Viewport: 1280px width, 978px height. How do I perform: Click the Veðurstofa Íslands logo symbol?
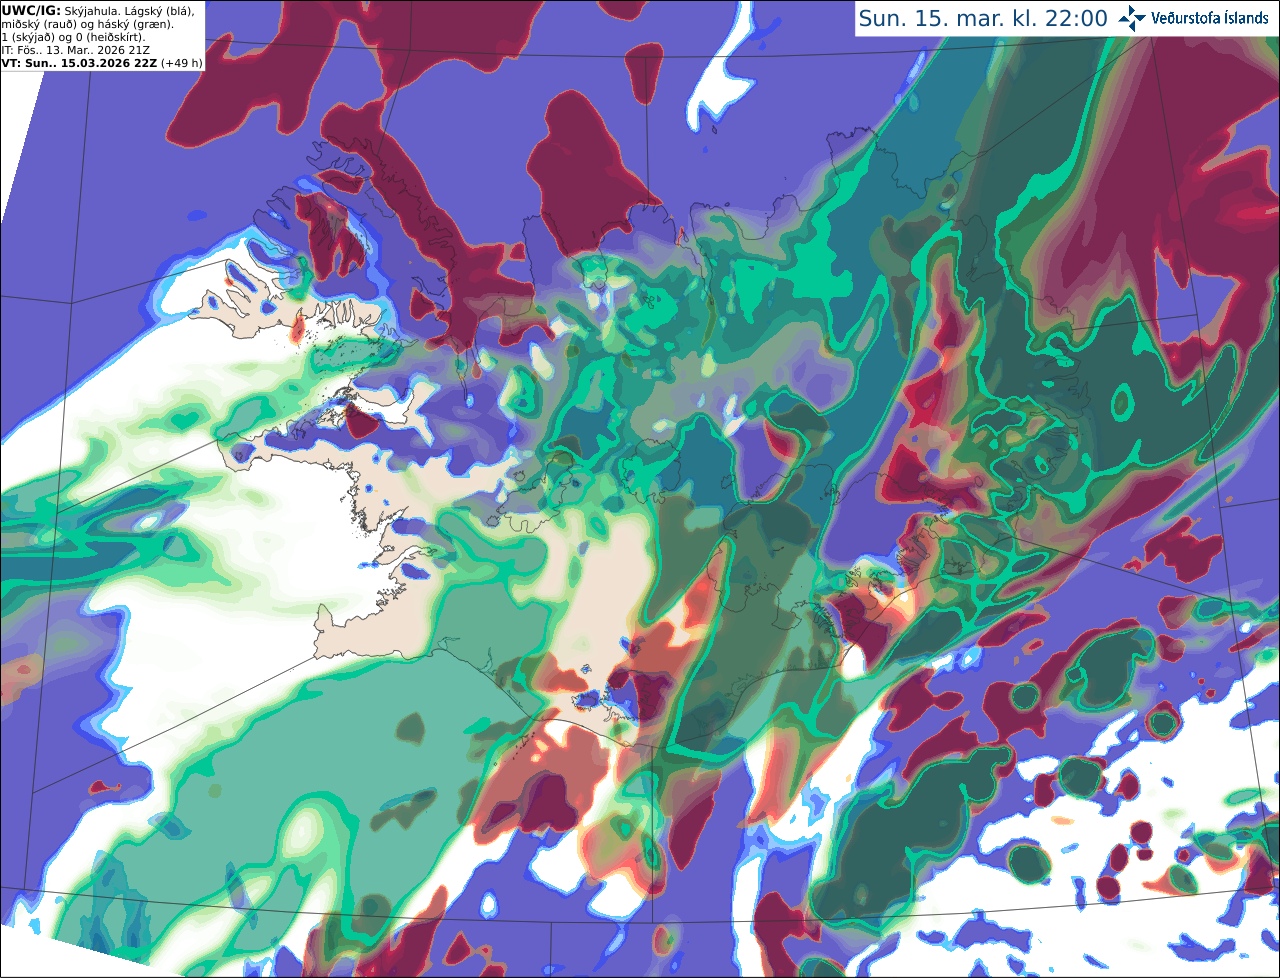1132,18
